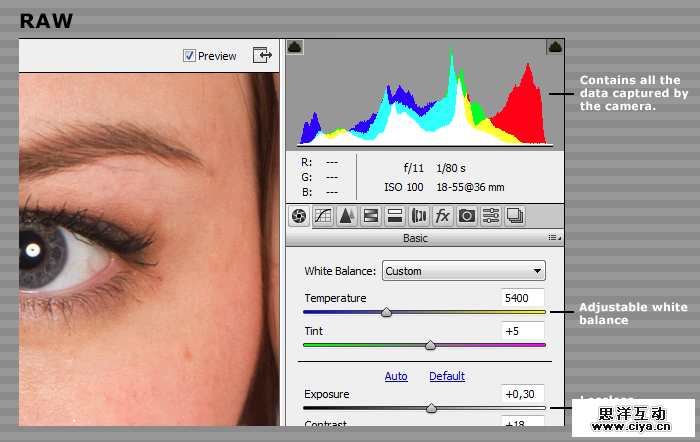The image size is (700, 442).
Task: Open the Lens Corrections tab
Action: [x=418, y=216]
